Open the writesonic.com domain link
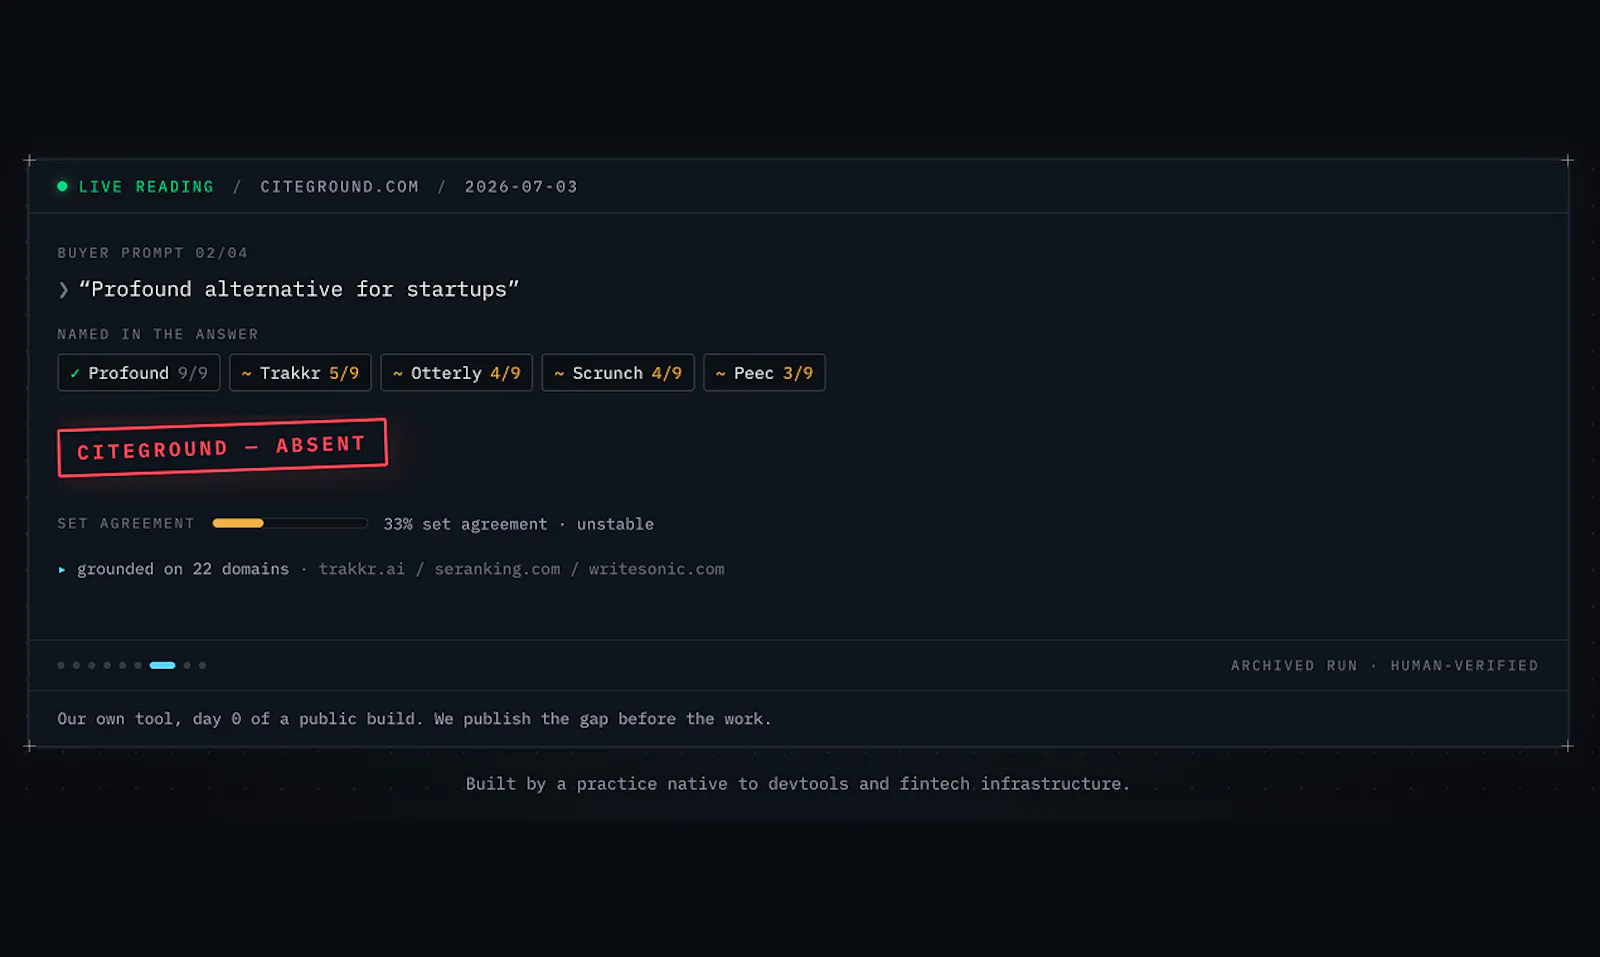Image resolution: width=1600 pixels, height=957 pixels. click(x=656, y=569)
